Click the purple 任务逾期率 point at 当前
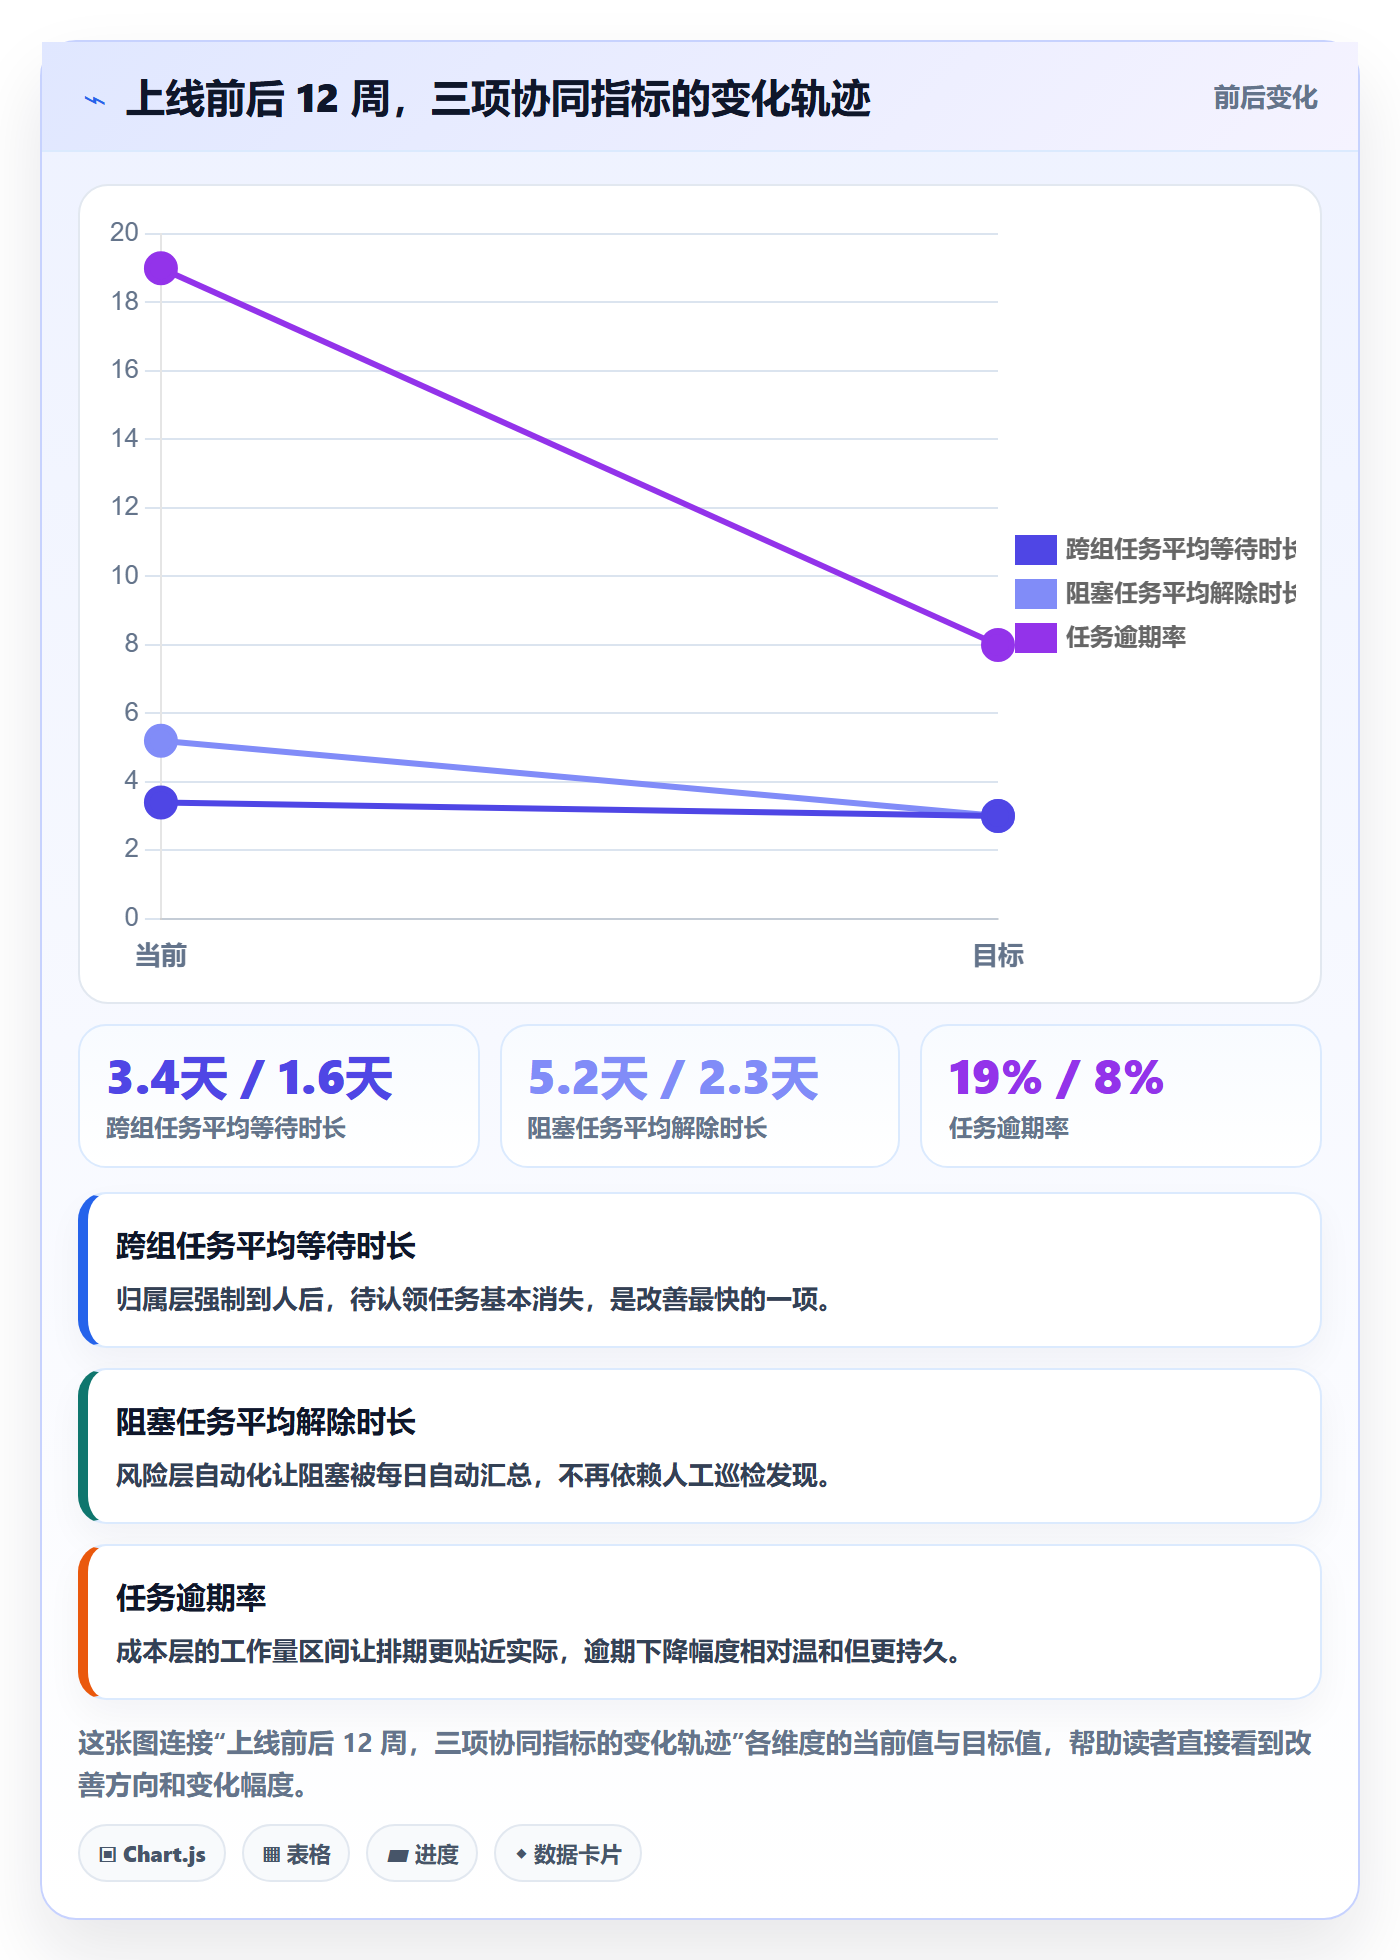This screenshot has height=1960, width=1400. (x=161, y=268)
